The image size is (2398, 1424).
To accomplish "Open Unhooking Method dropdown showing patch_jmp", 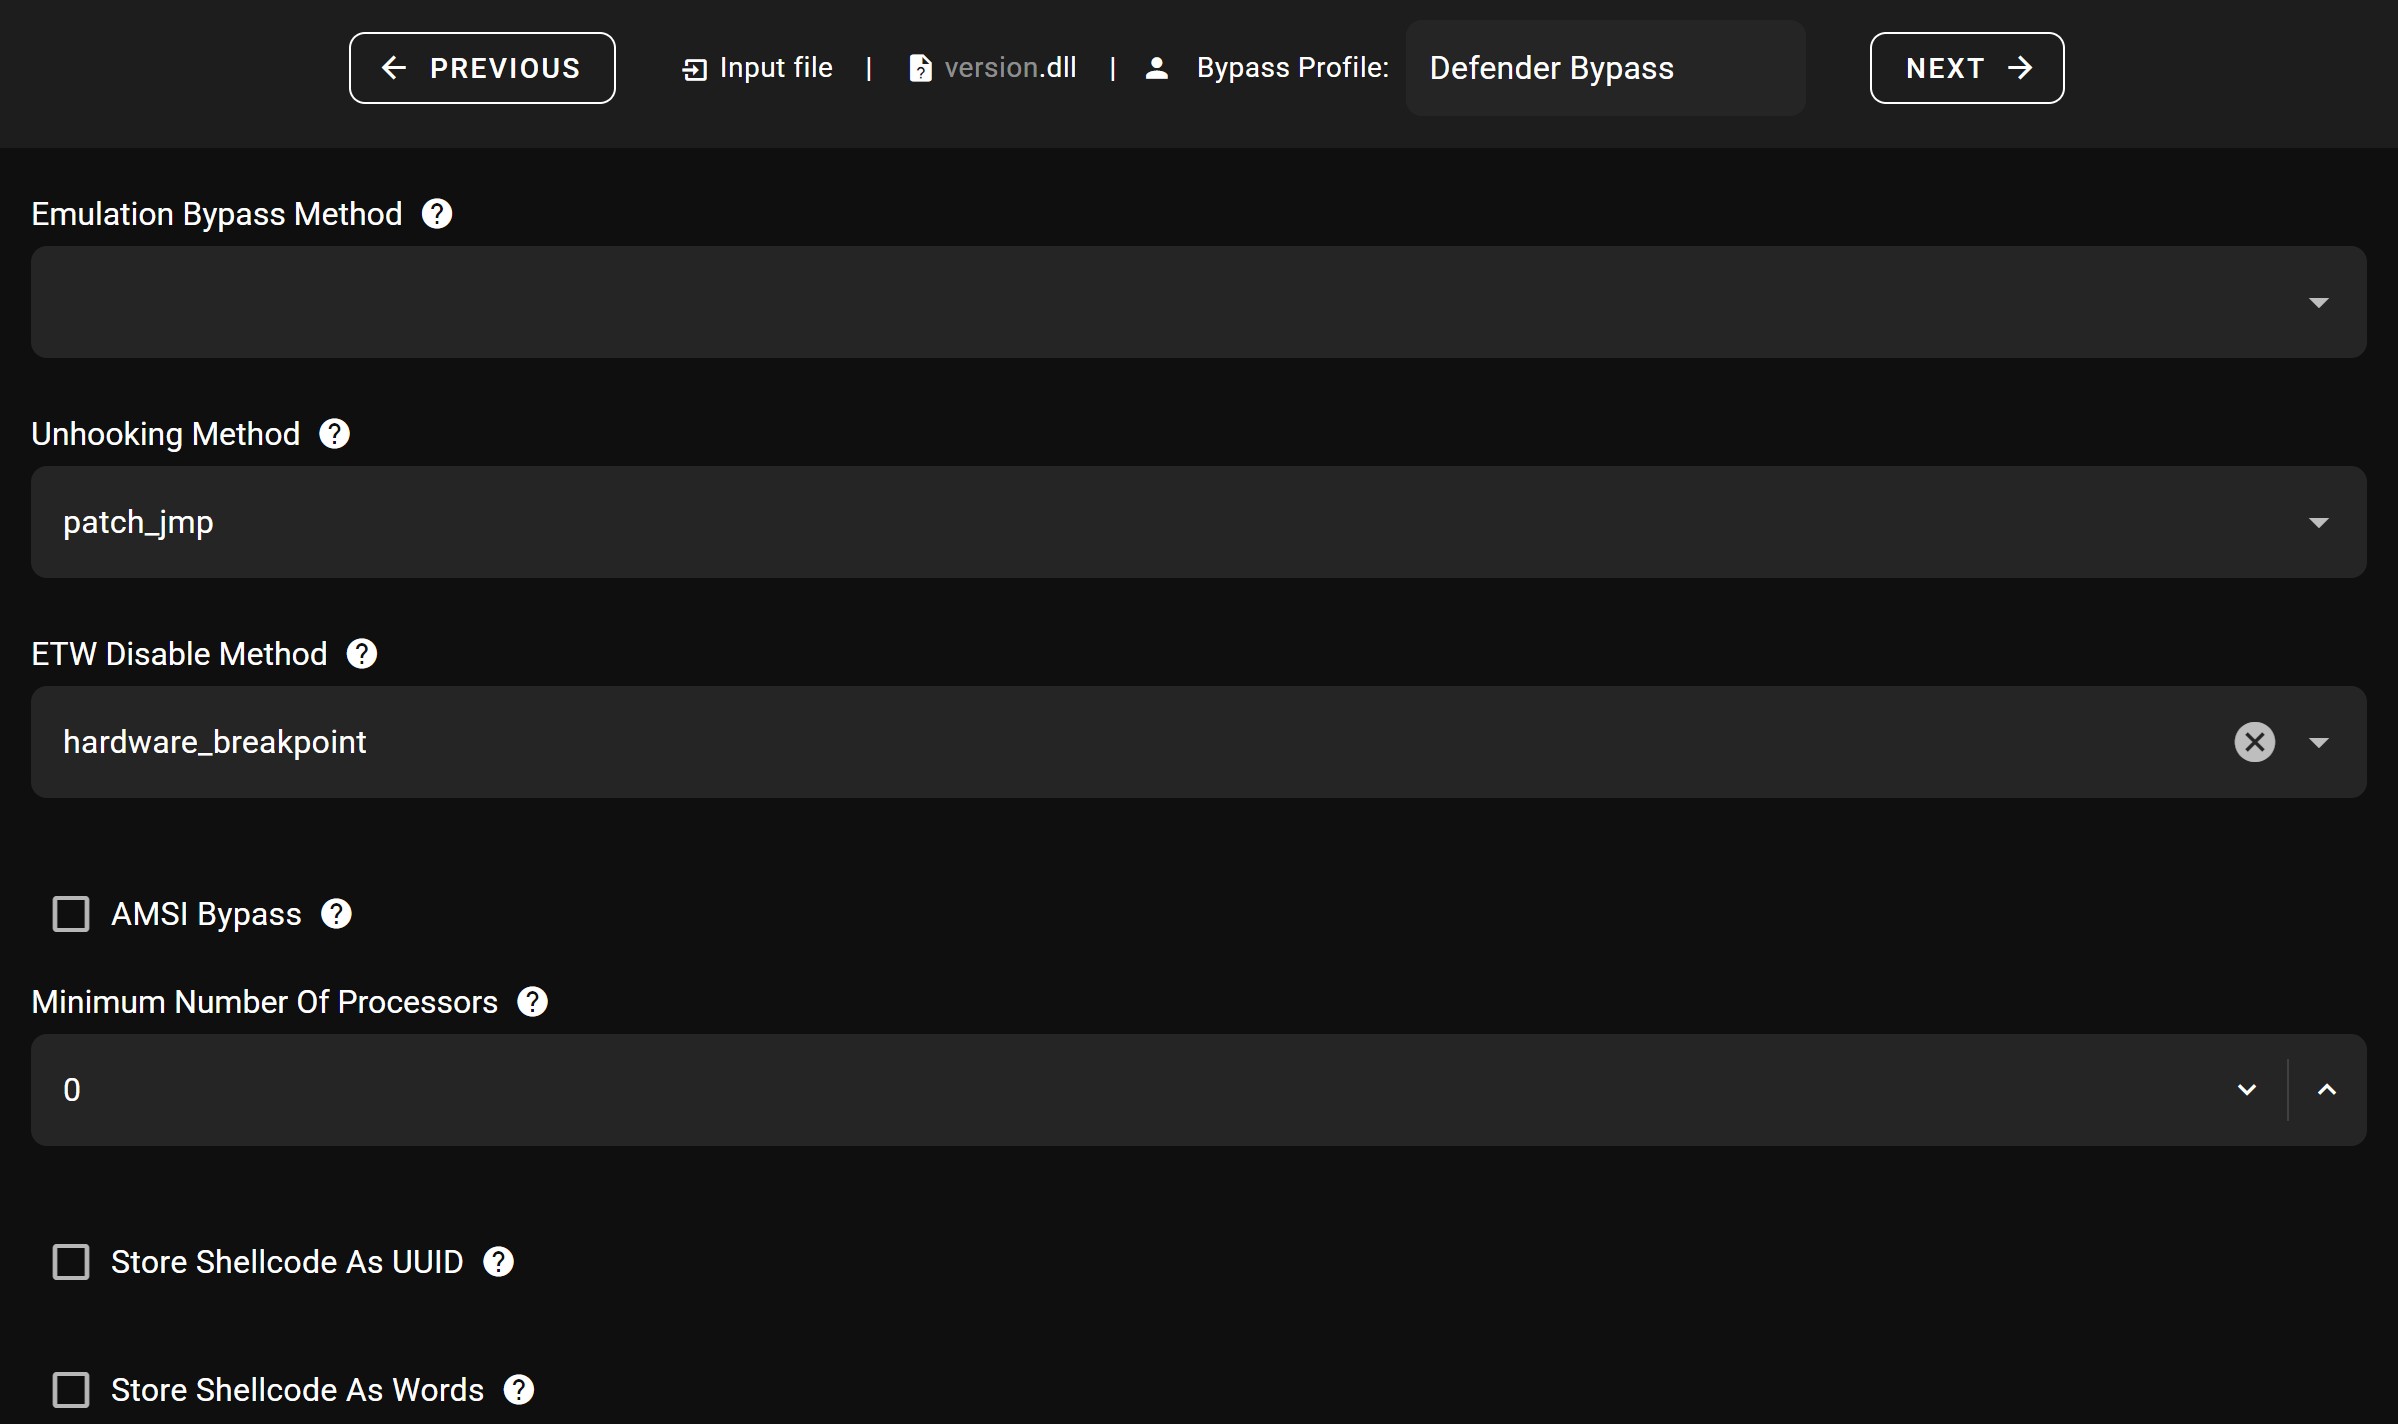I will (2318, 522).
